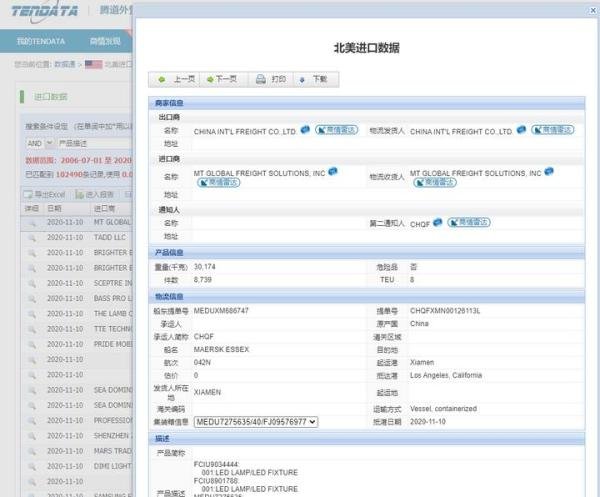Open detail magnifier for PRIDE MOBI row
This screenshot has width=600, height=497.
pyautogui.click(x=32, y=345)
